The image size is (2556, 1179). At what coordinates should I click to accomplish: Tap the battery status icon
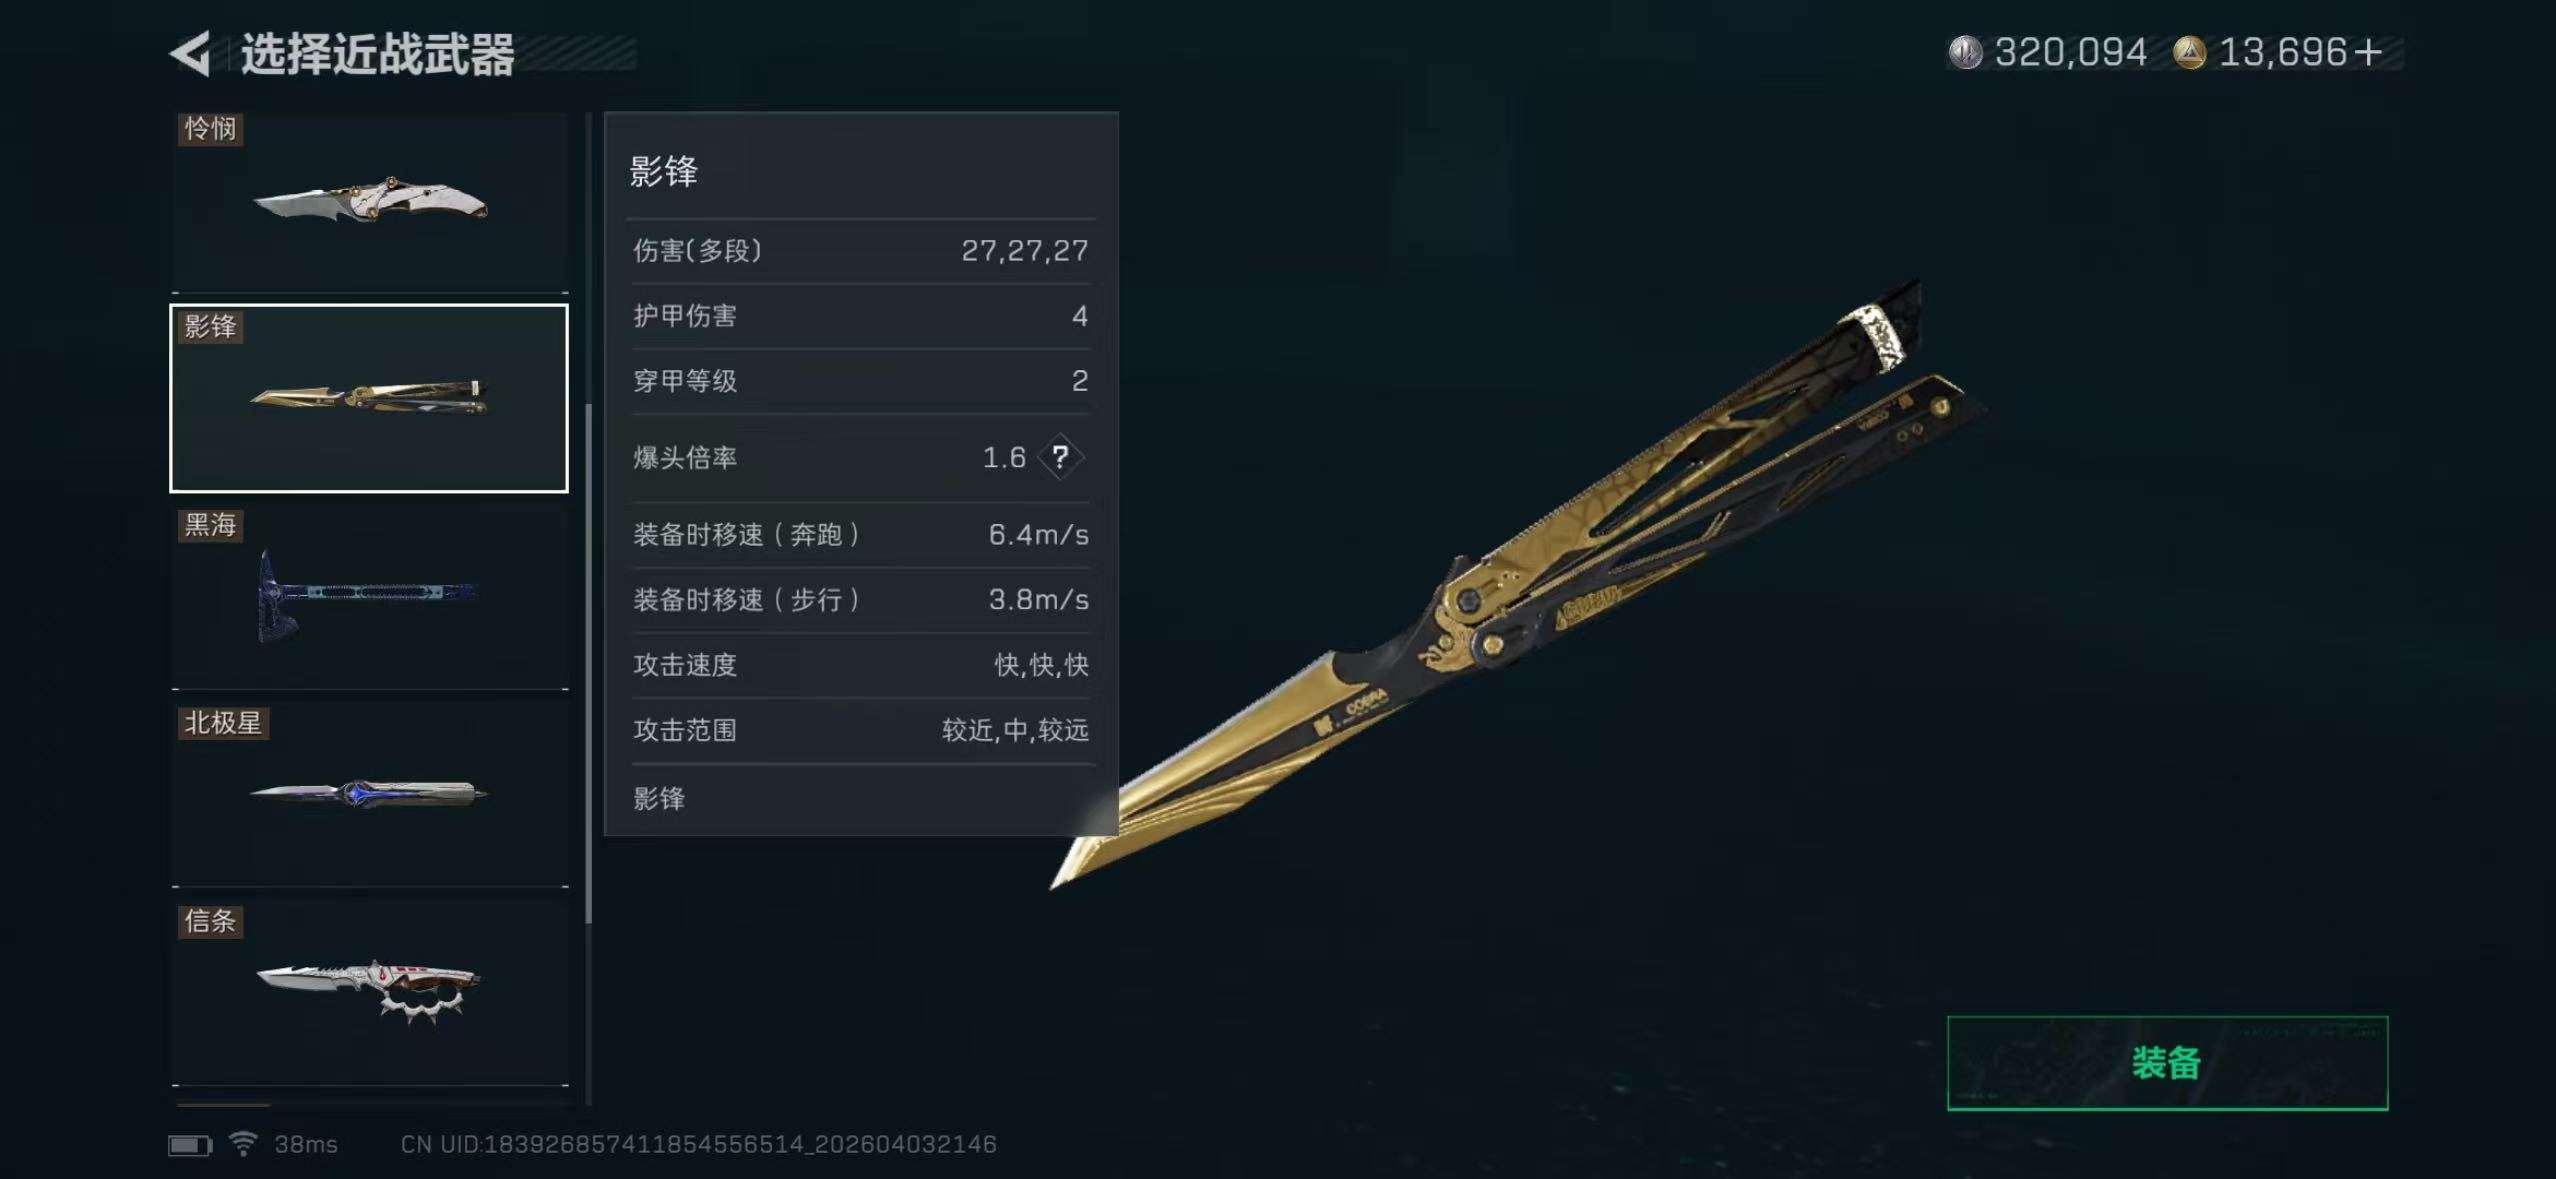[x=190, y=1145]
